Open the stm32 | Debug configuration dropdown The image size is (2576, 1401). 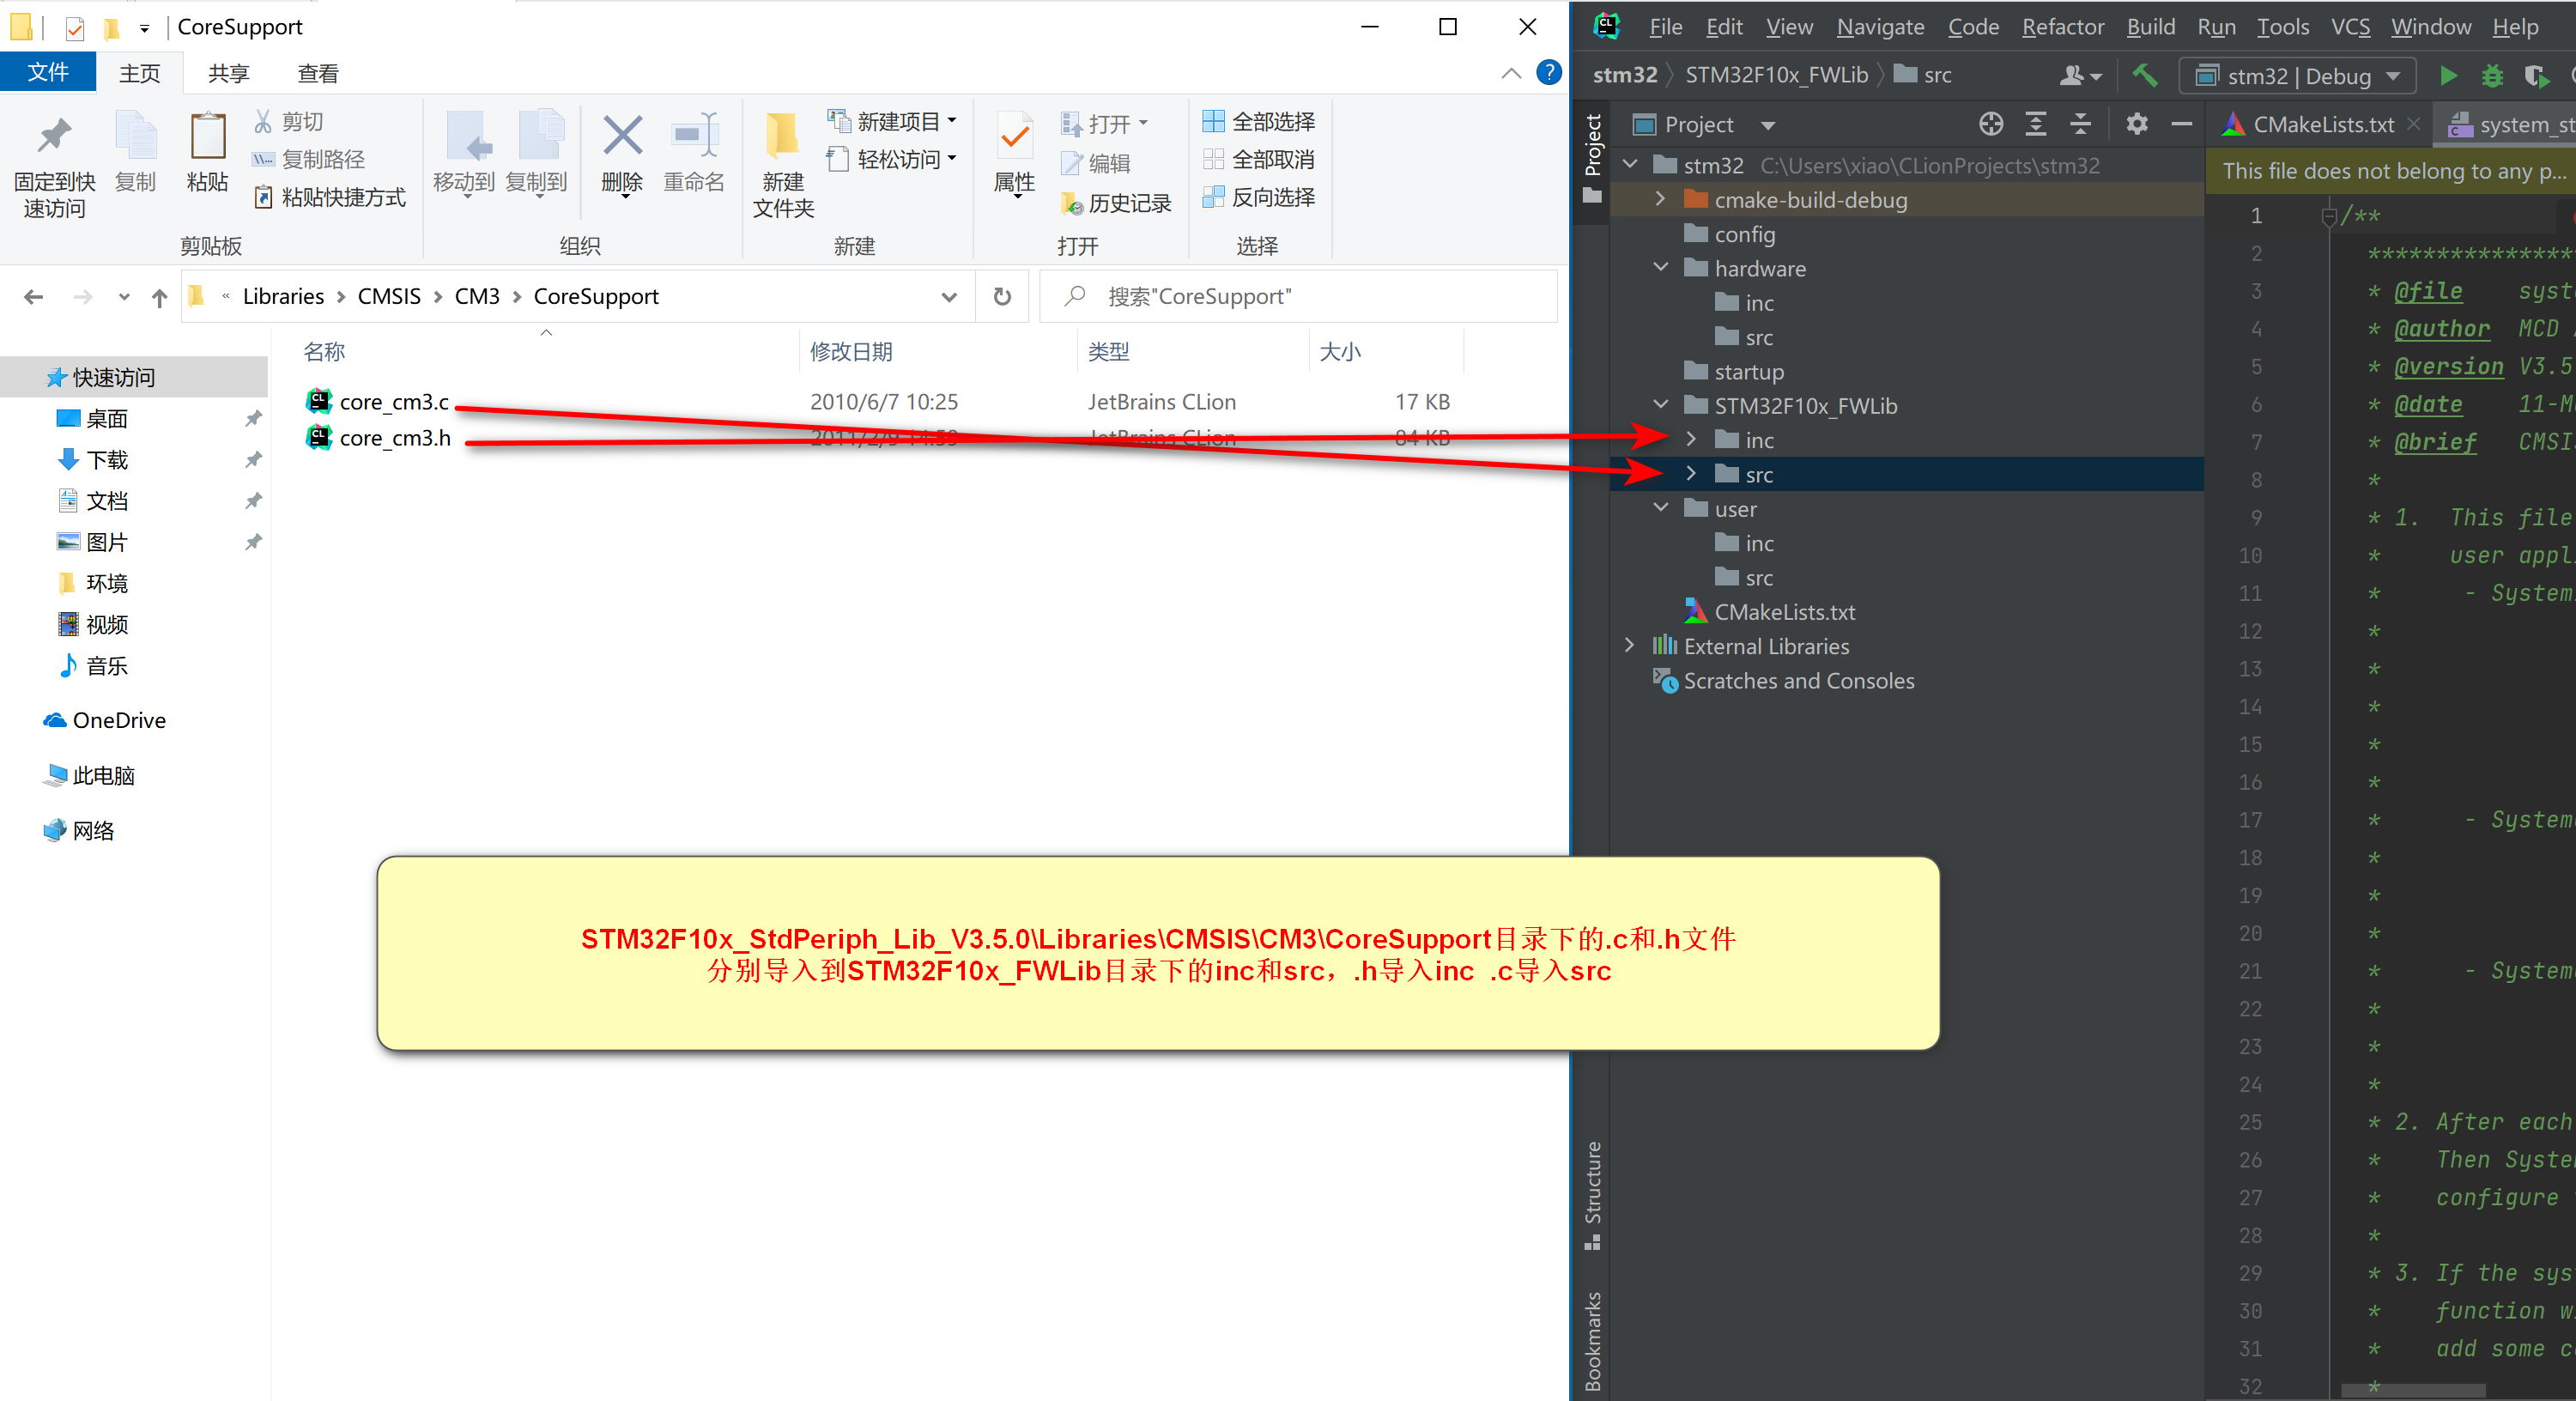pyautogui.click(x=2297, y=76)
